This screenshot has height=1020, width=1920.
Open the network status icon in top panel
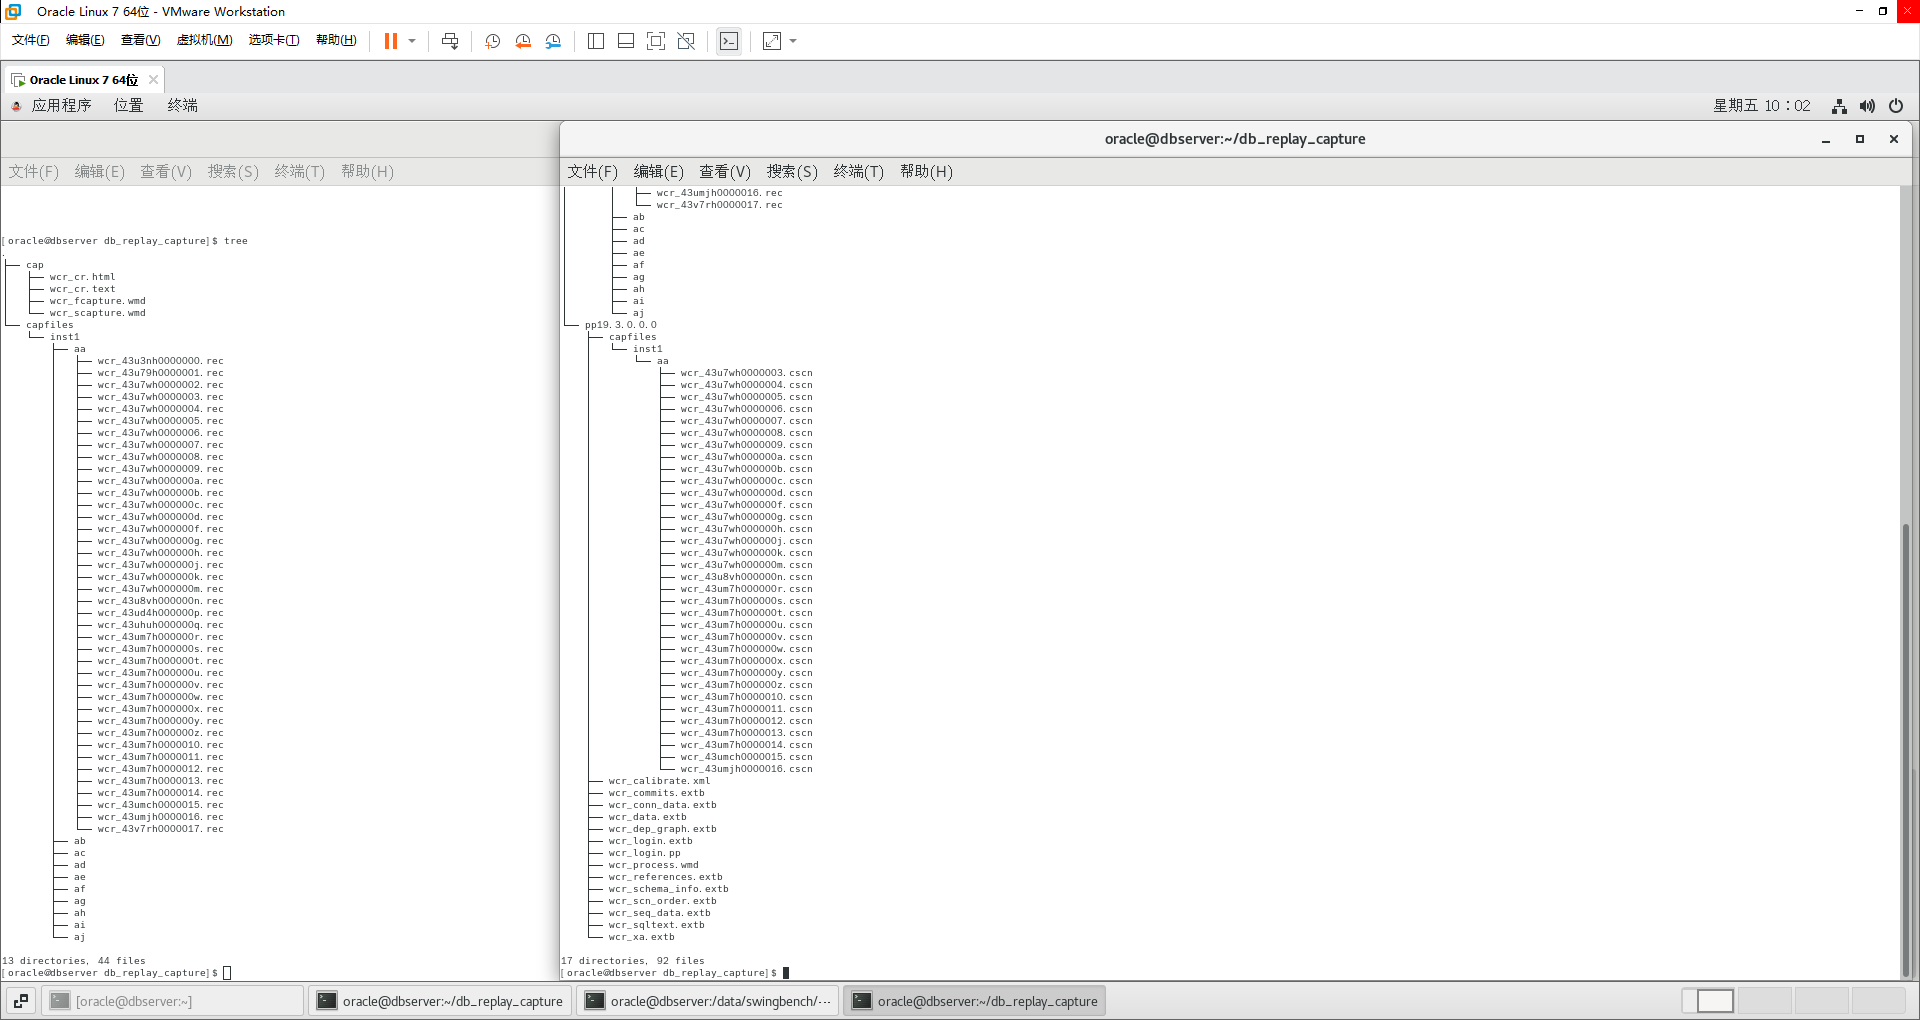[1839, 106]
